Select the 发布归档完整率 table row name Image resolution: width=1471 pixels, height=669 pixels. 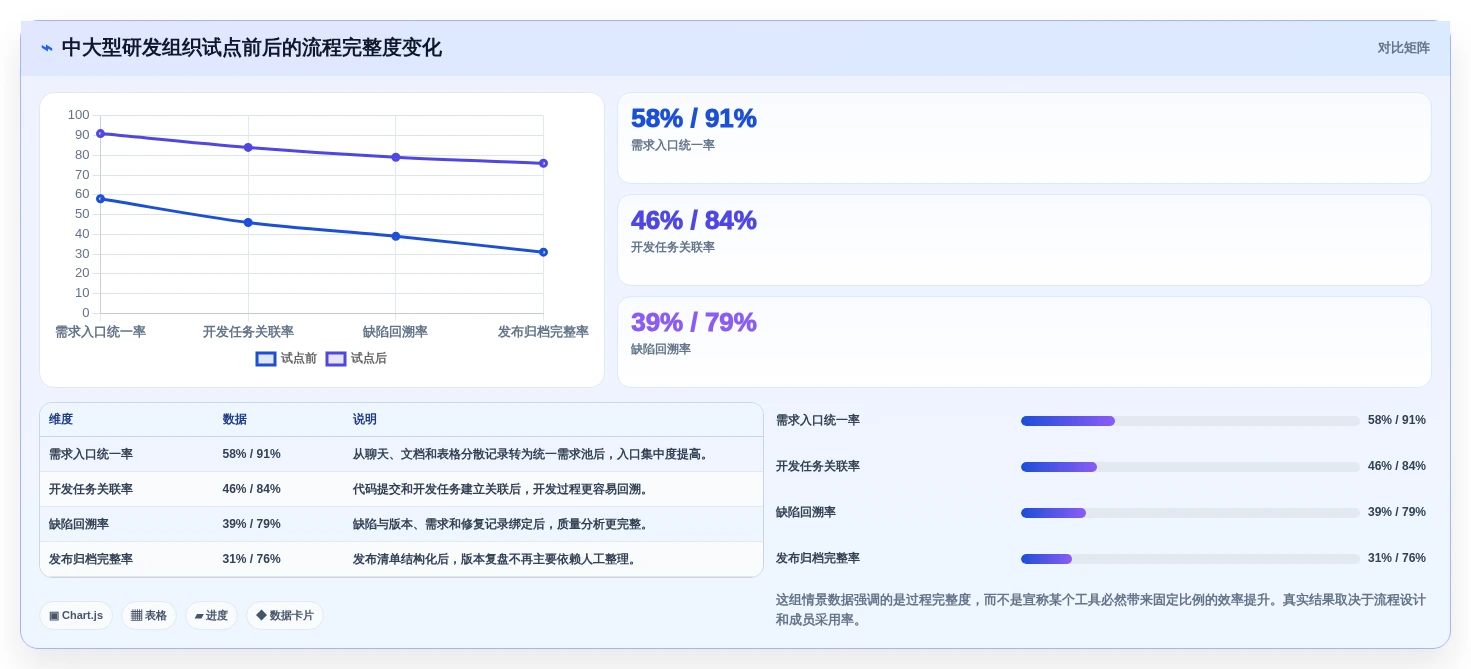coord(91,559)
